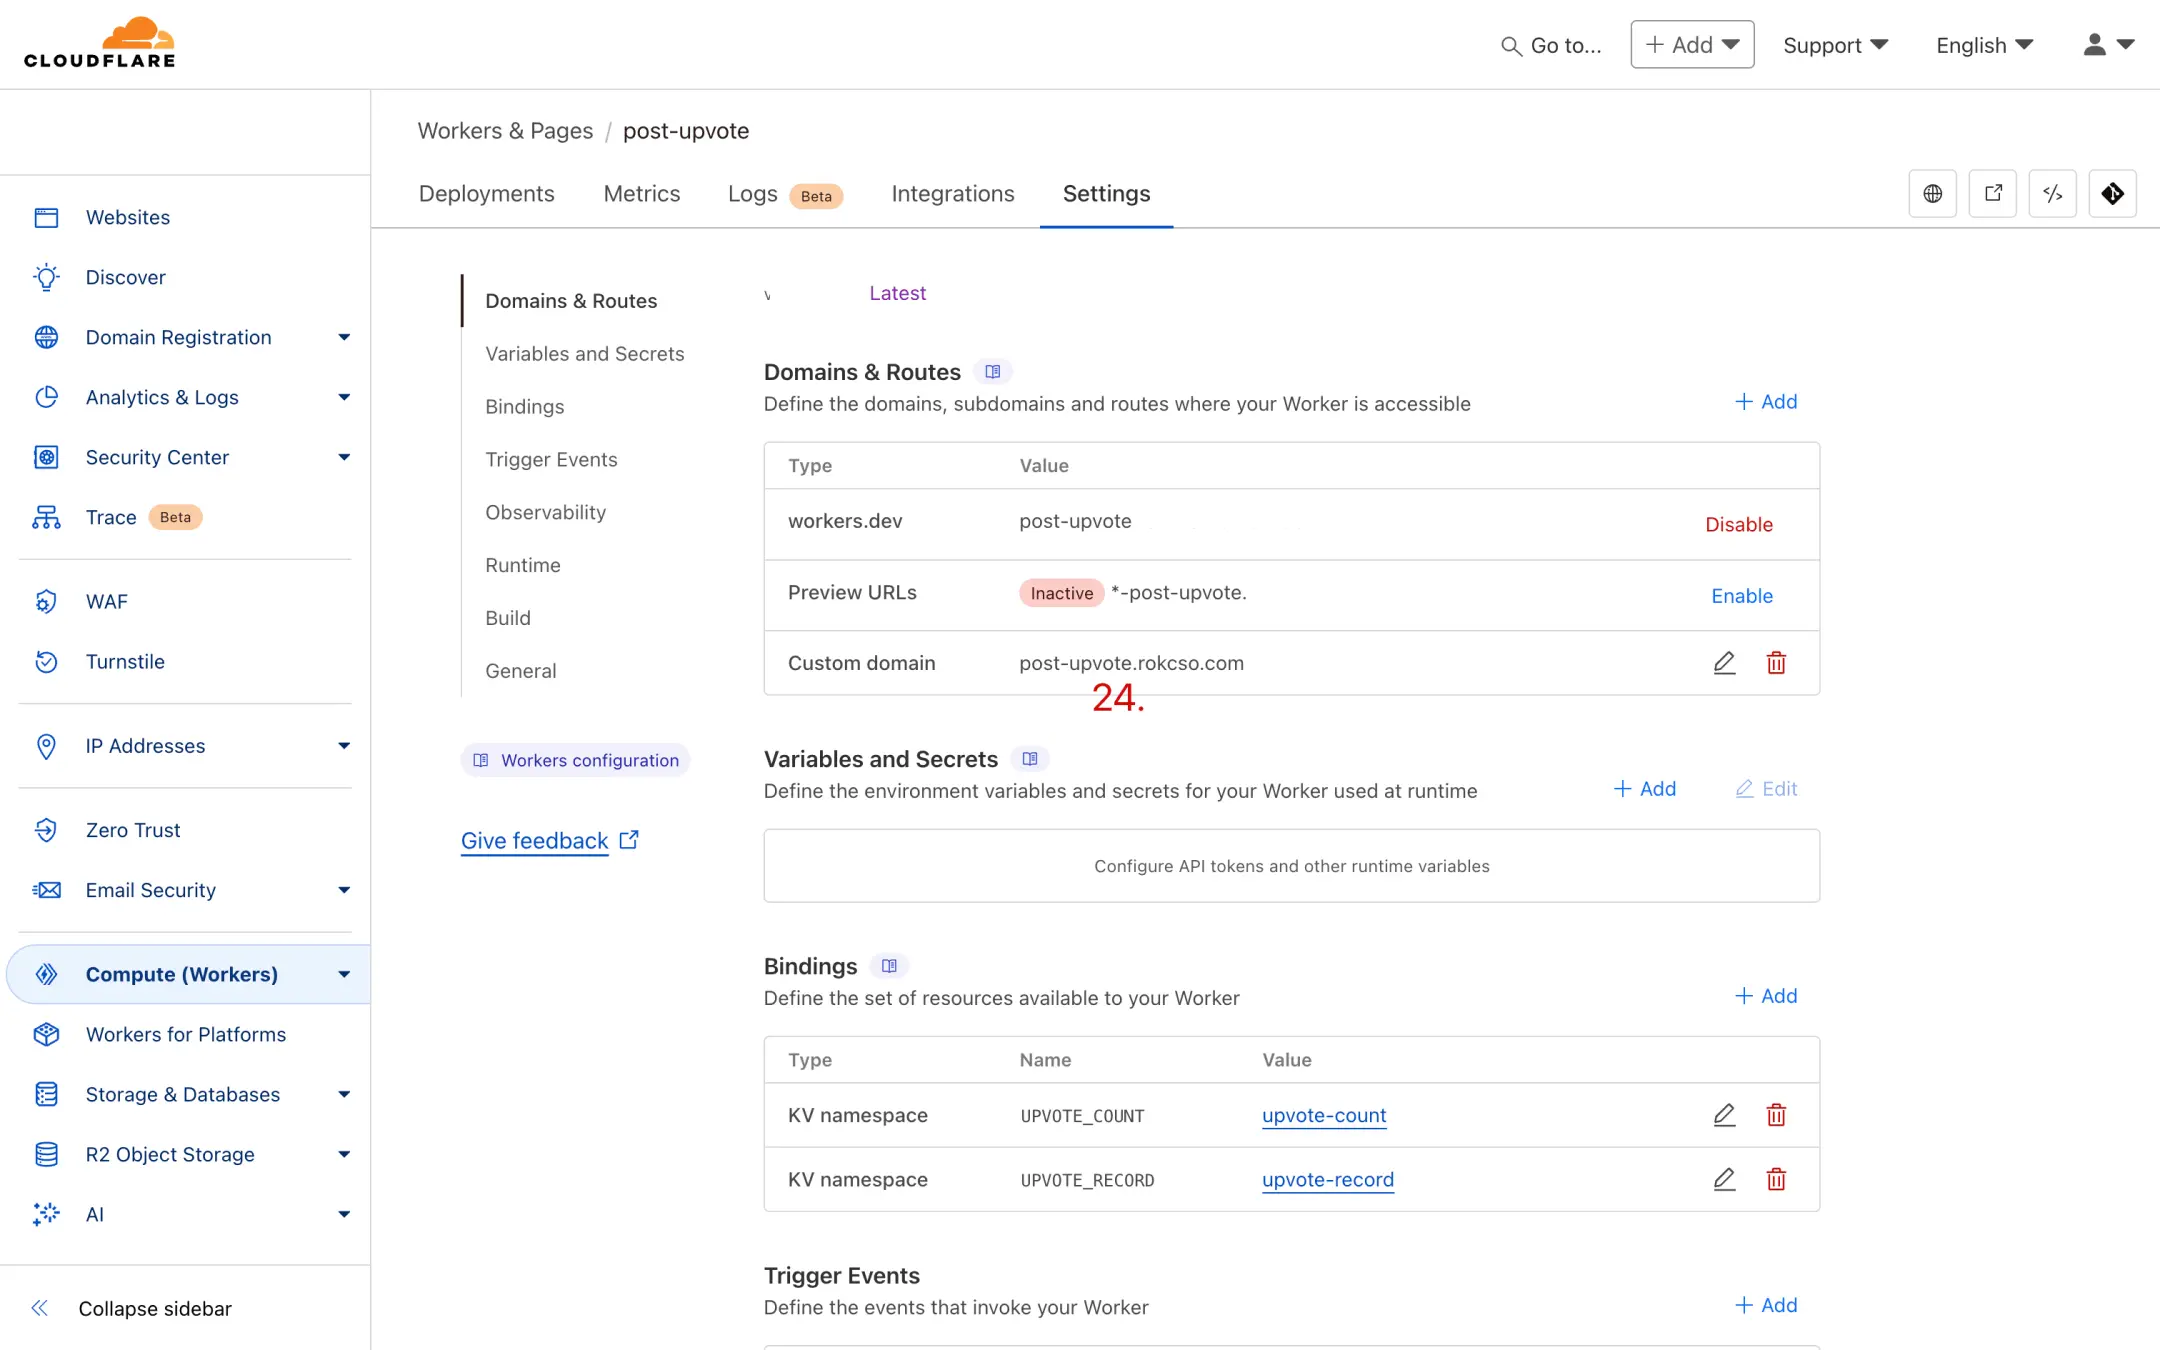Open the English language dropdown
Screen dimensions: 2160x1350
coord(1984,45)
